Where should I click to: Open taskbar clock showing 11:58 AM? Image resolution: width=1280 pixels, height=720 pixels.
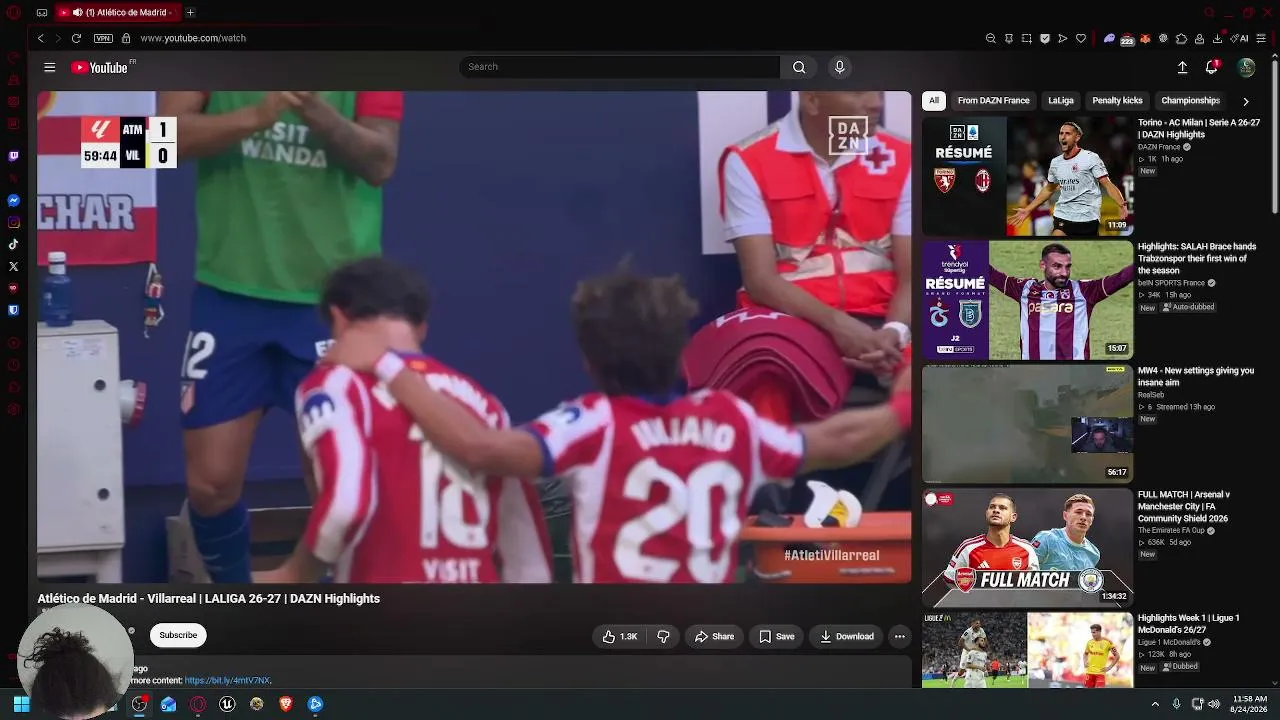coord(1250,704)
